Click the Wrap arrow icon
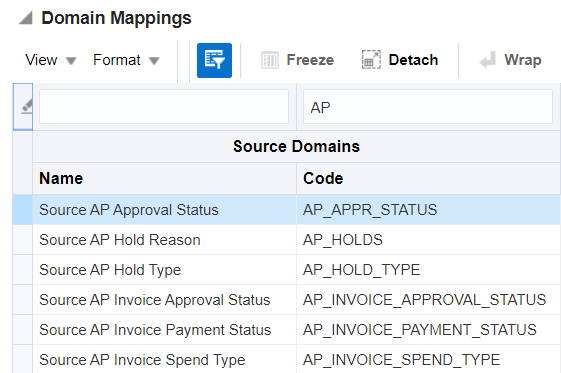The width and height of the screenshot is (561, 373). click(x=488, y=60)
